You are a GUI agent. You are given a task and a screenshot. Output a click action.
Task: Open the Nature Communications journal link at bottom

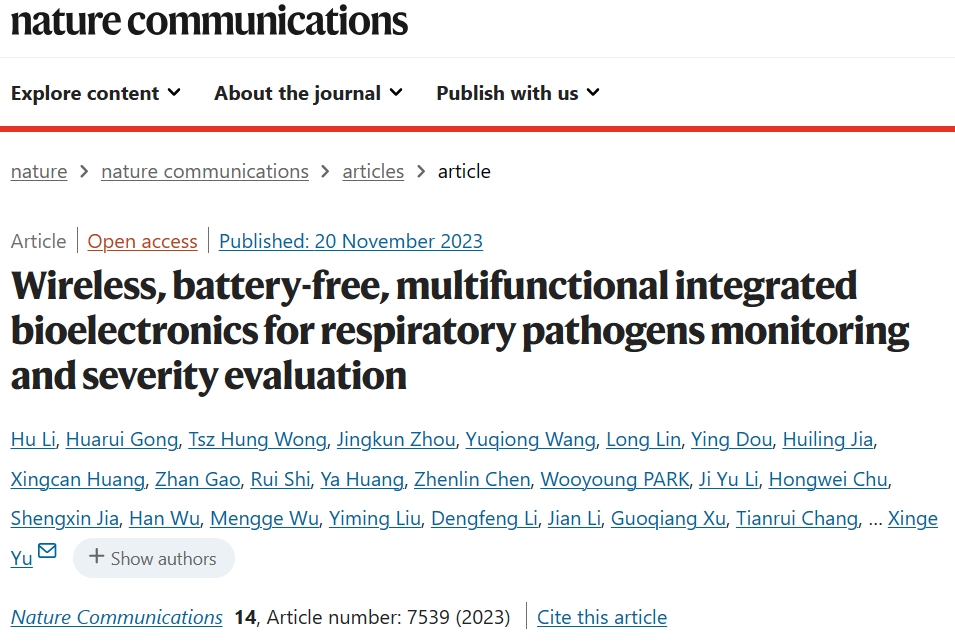coord(116,617)
